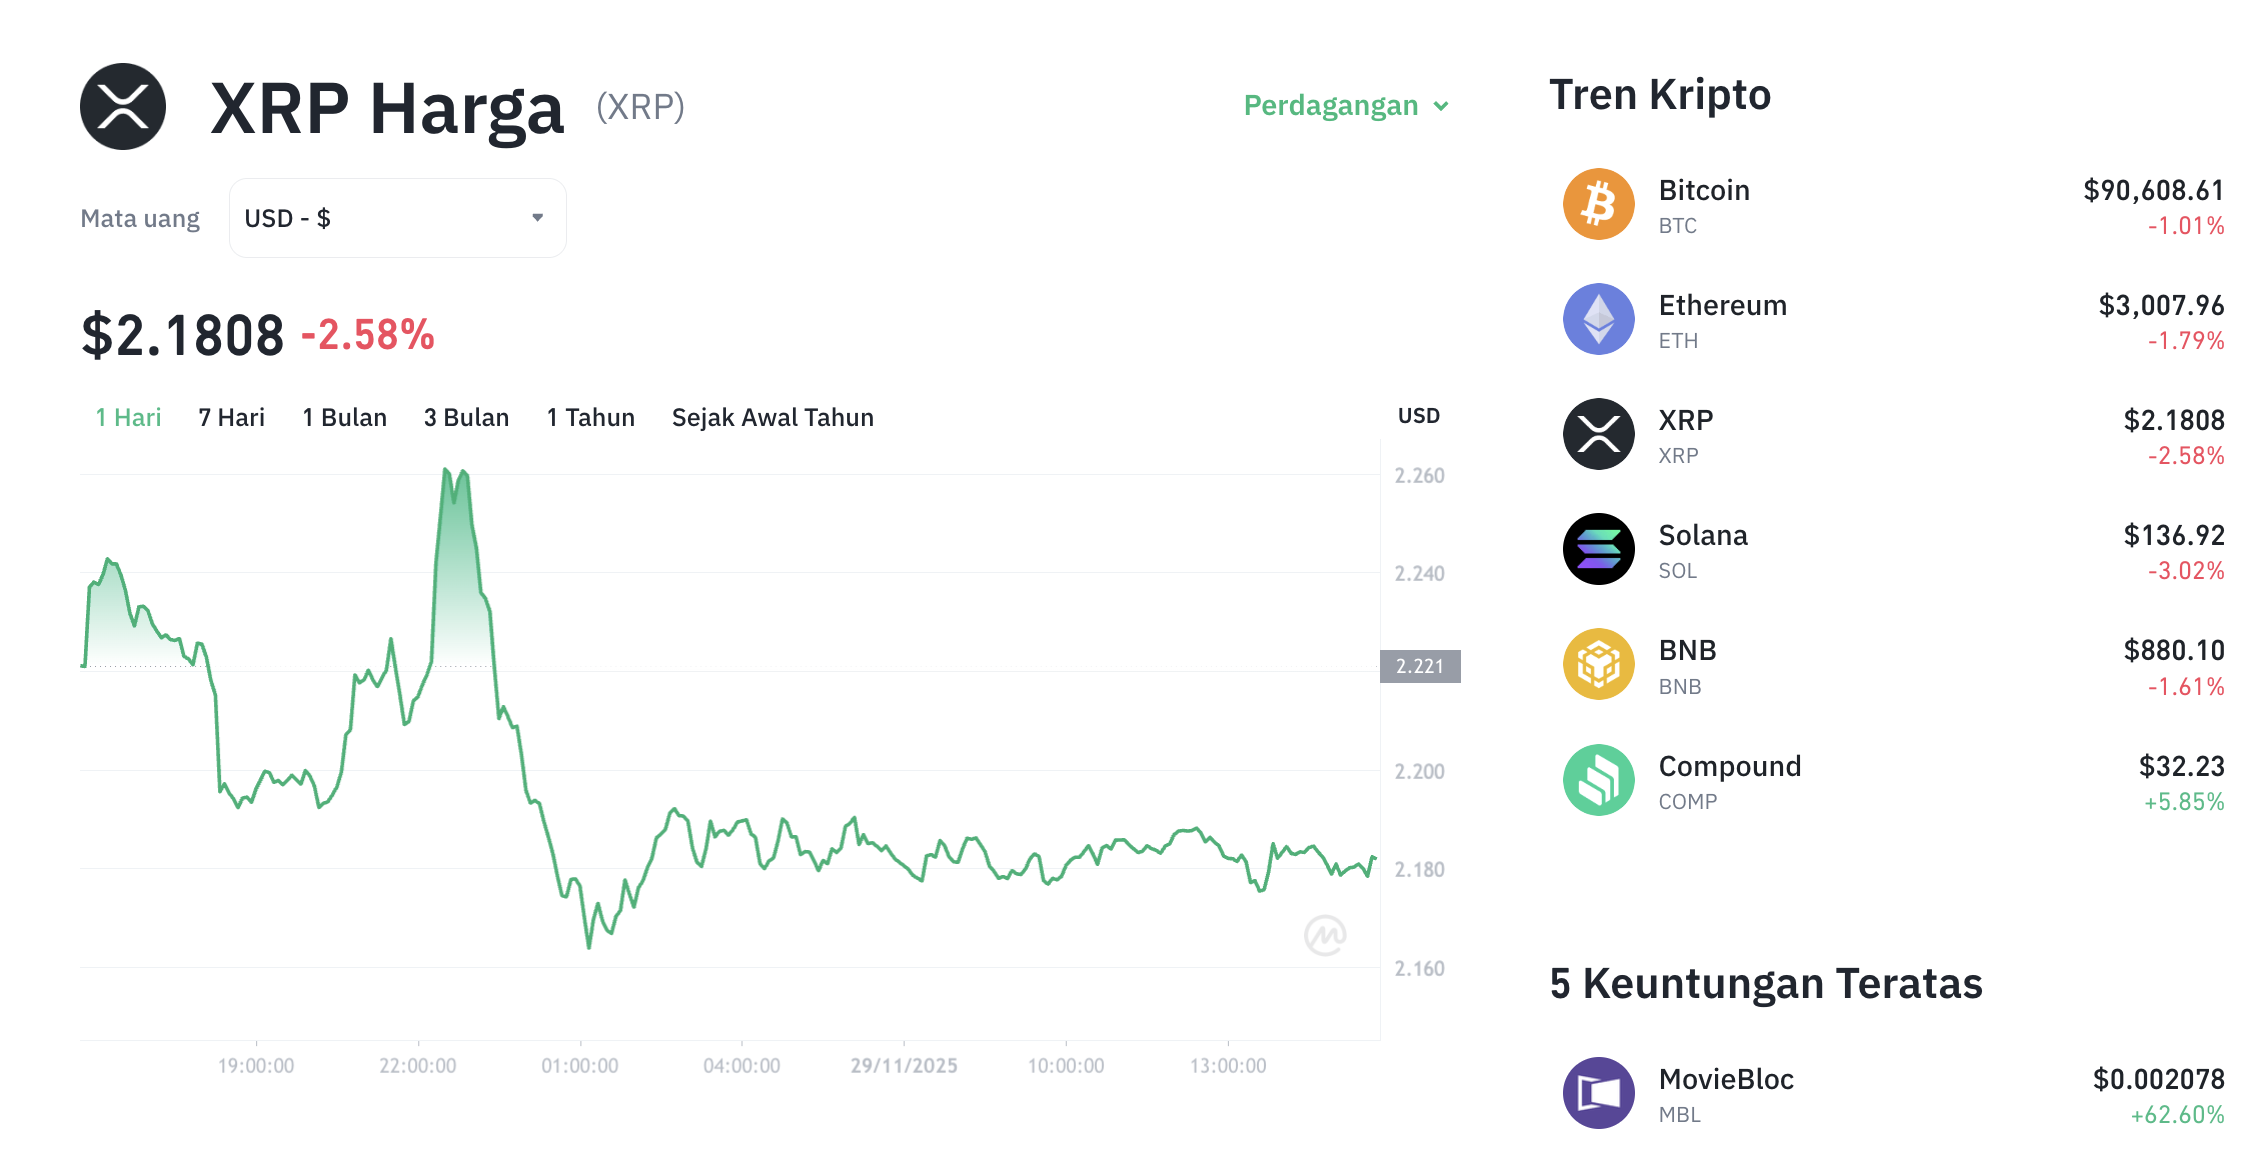Click the XRP logo next to the page title
The height and width of the screenshot is (1152, 2250).
[x=122, y=107]
